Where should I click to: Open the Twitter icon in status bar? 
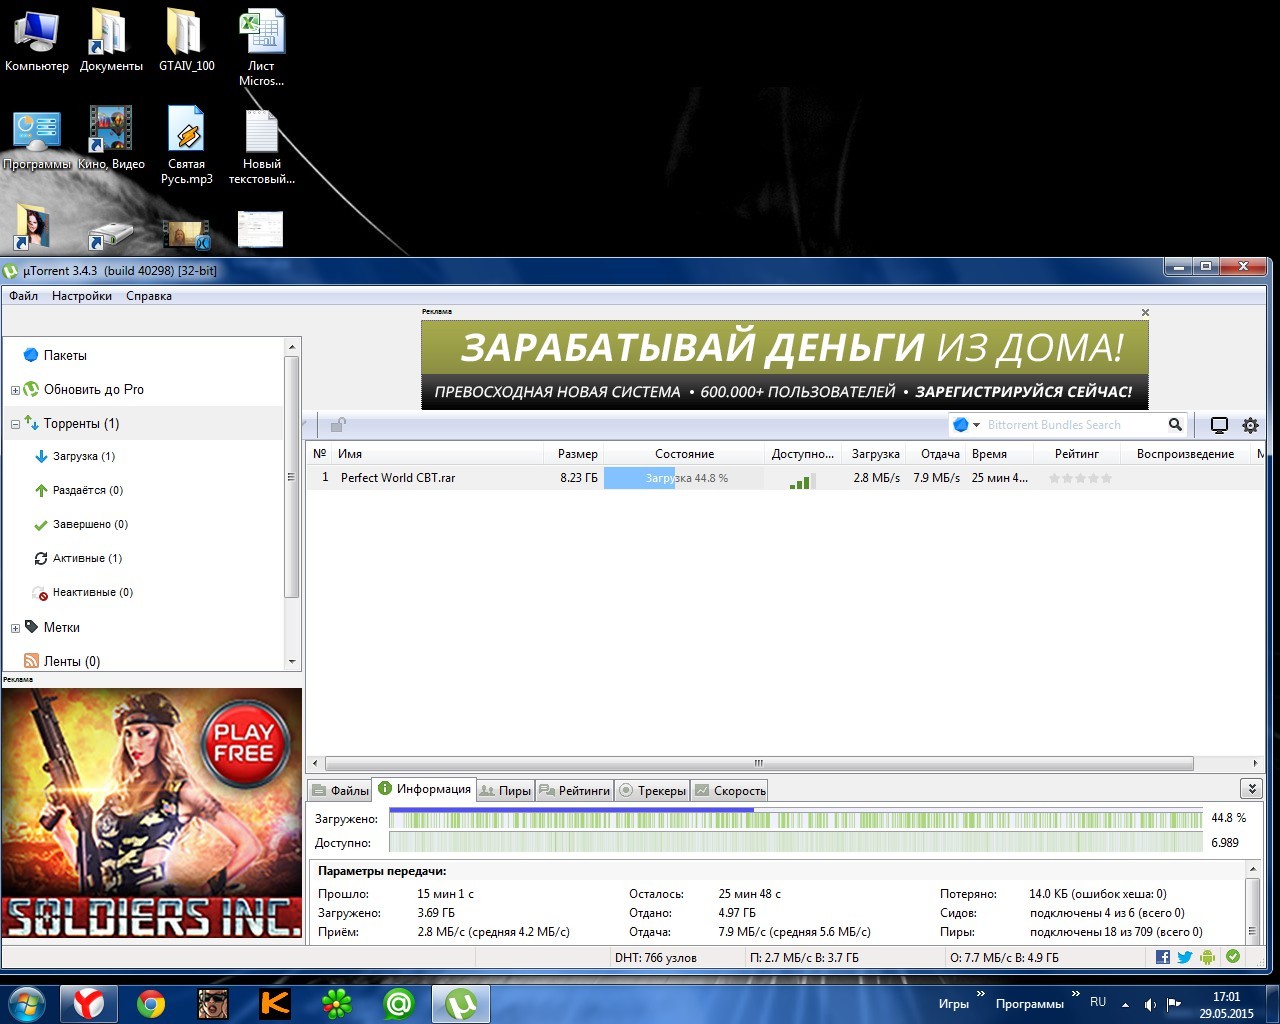point(1185,957)
